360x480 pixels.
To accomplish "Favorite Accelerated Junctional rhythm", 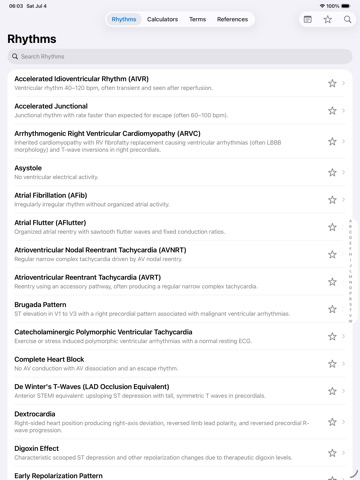I will 332,111.
